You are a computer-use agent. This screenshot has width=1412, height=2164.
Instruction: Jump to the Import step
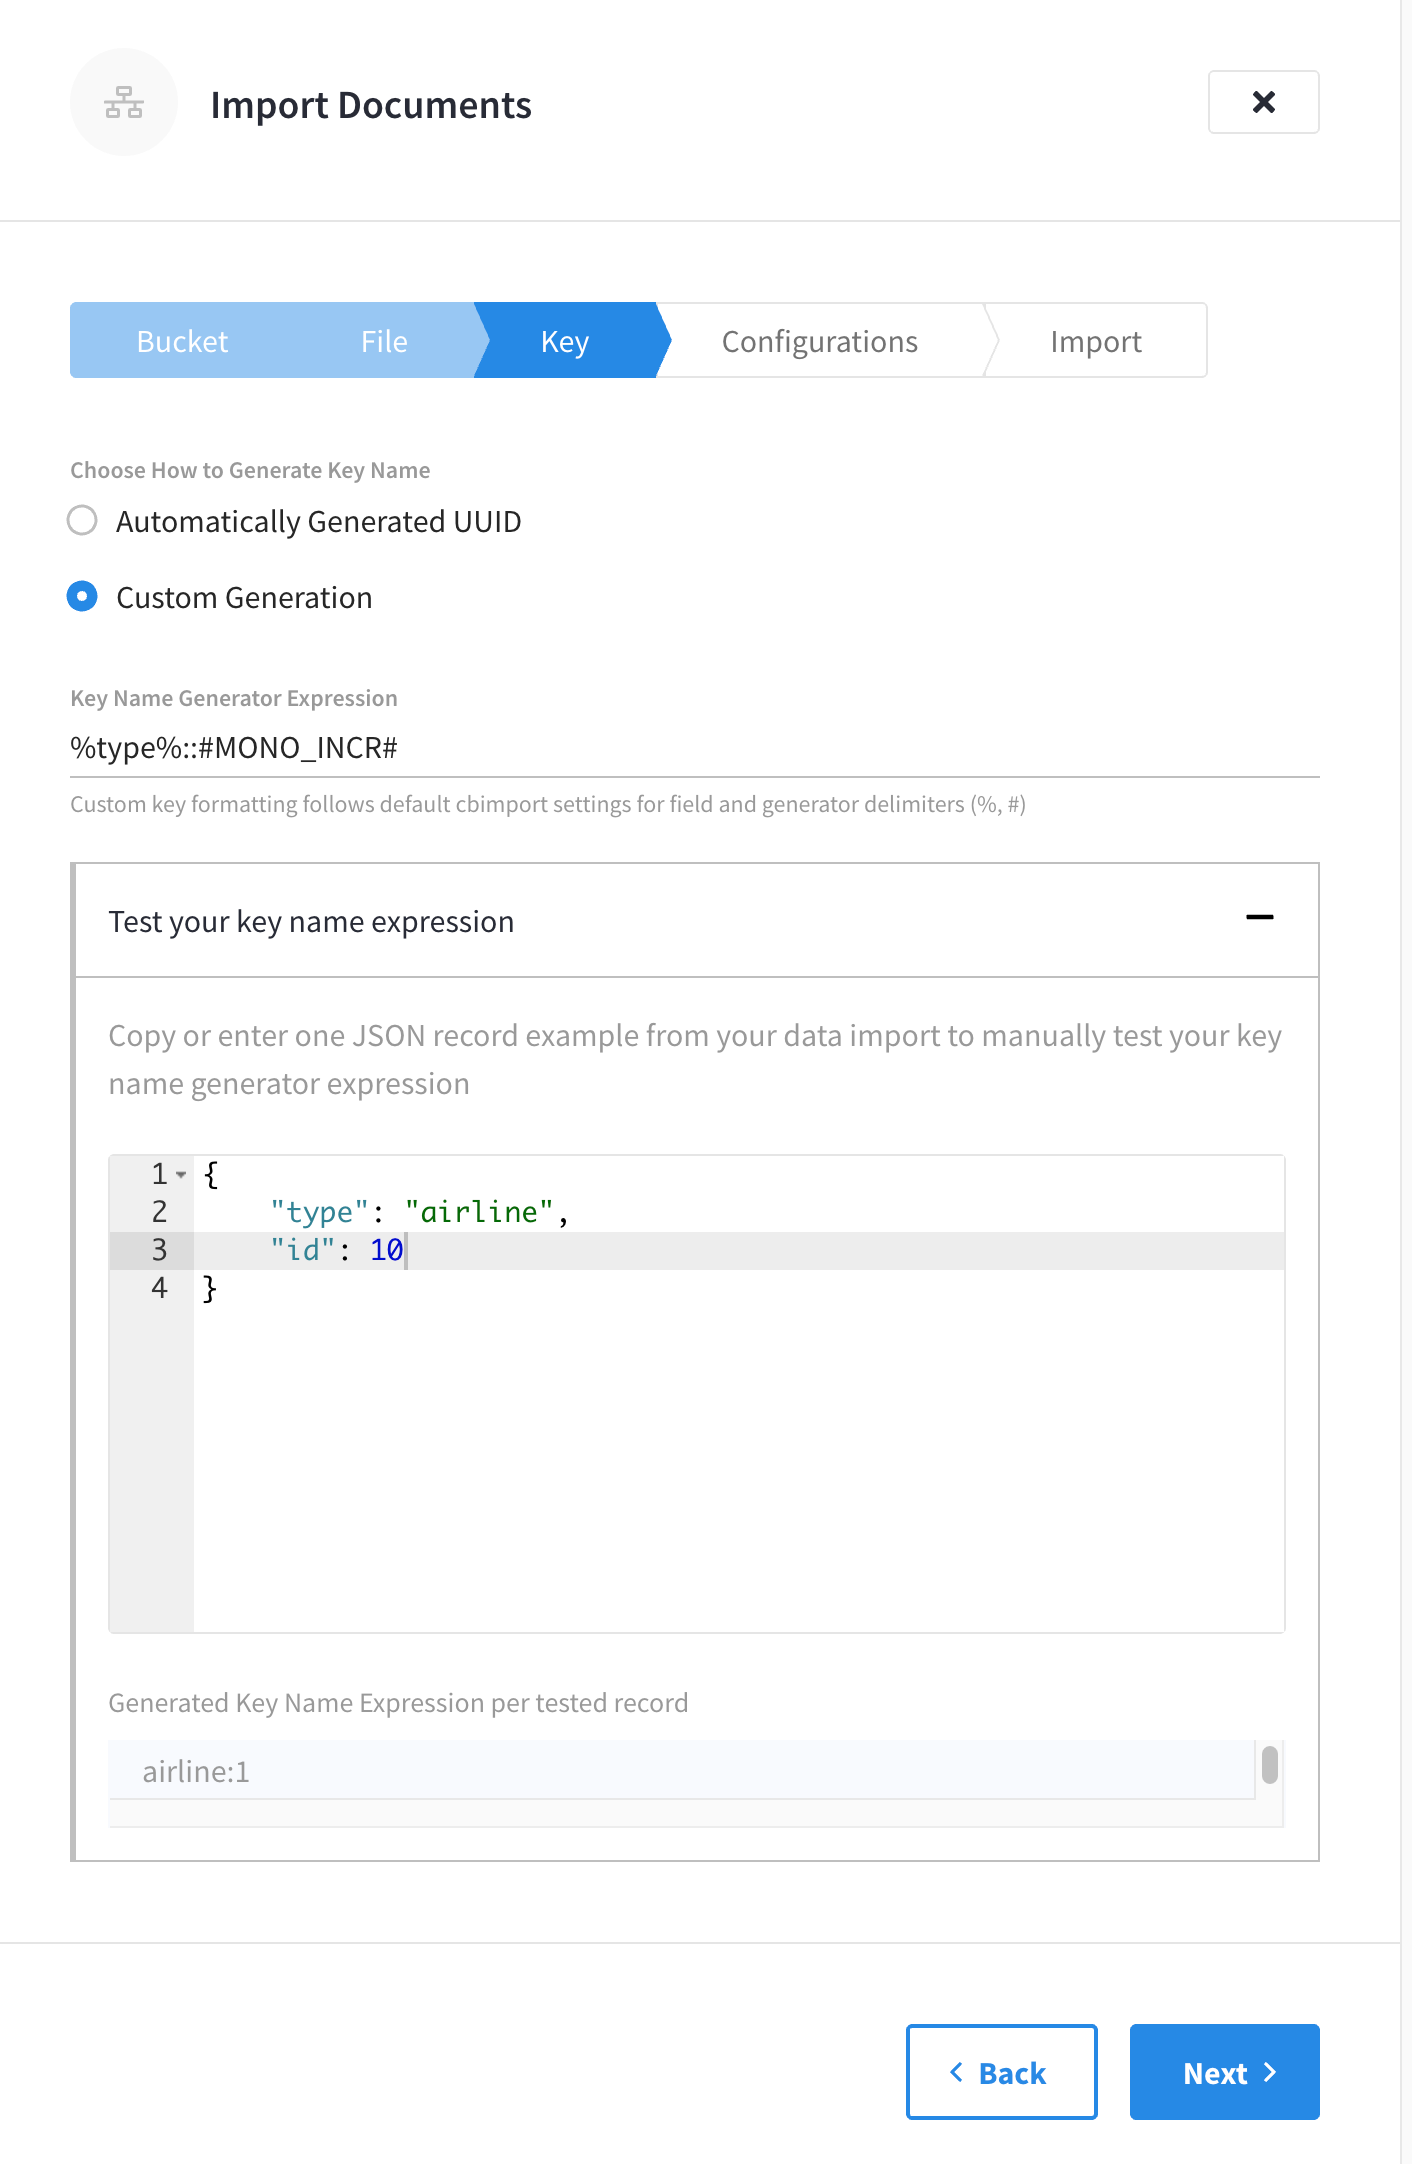tap(1095, 342)
